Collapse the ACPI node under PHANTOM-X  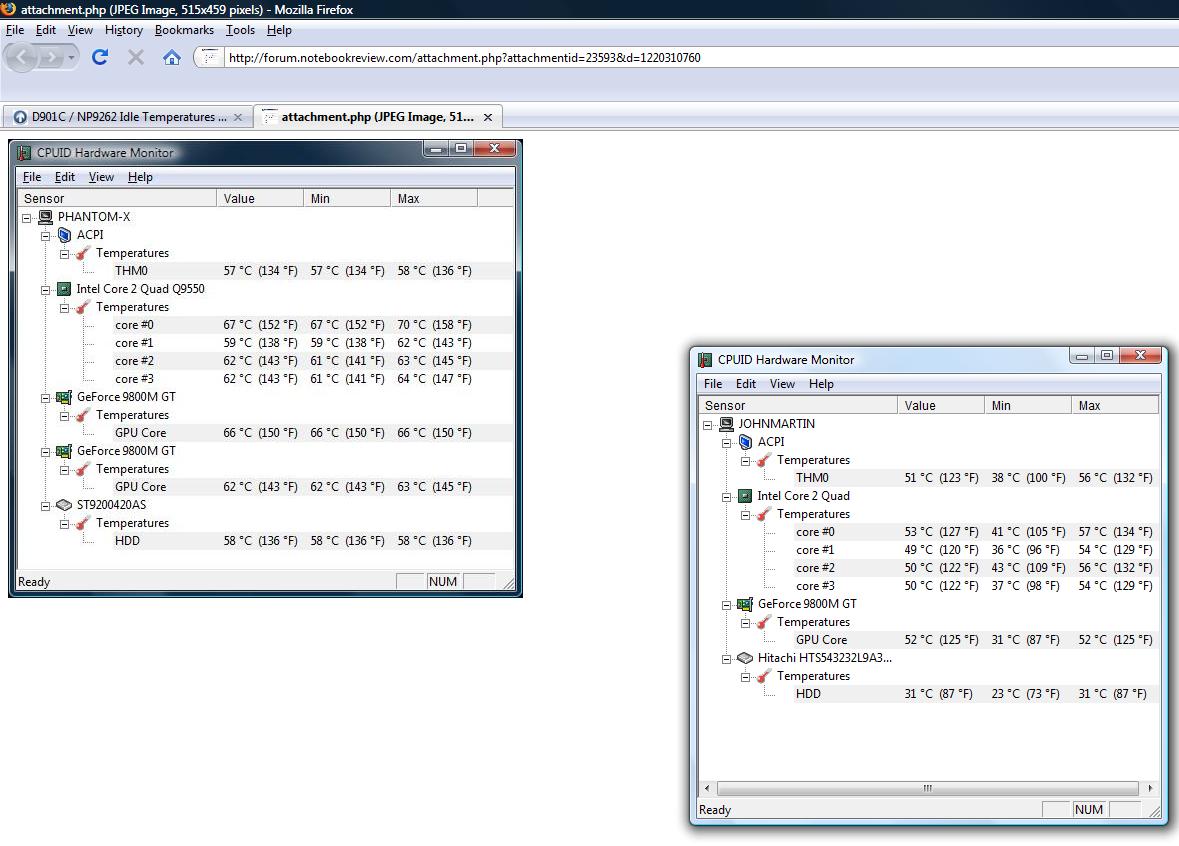click(x=45, y=236)
